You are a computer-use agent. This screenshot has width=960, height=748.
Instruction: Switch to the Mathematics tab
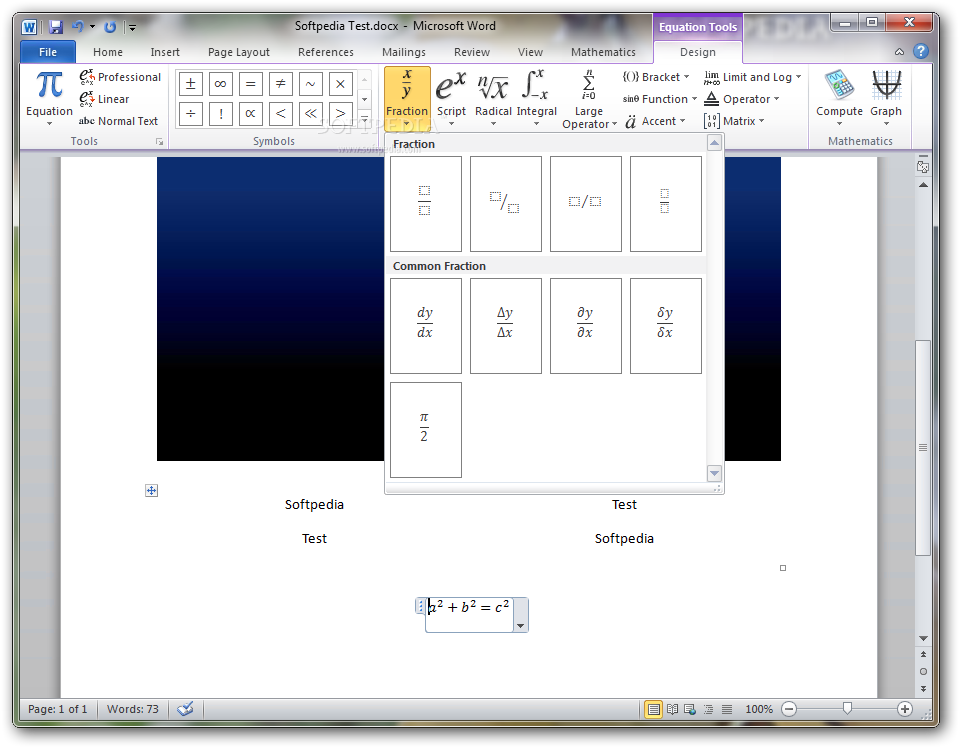point(603,52)
